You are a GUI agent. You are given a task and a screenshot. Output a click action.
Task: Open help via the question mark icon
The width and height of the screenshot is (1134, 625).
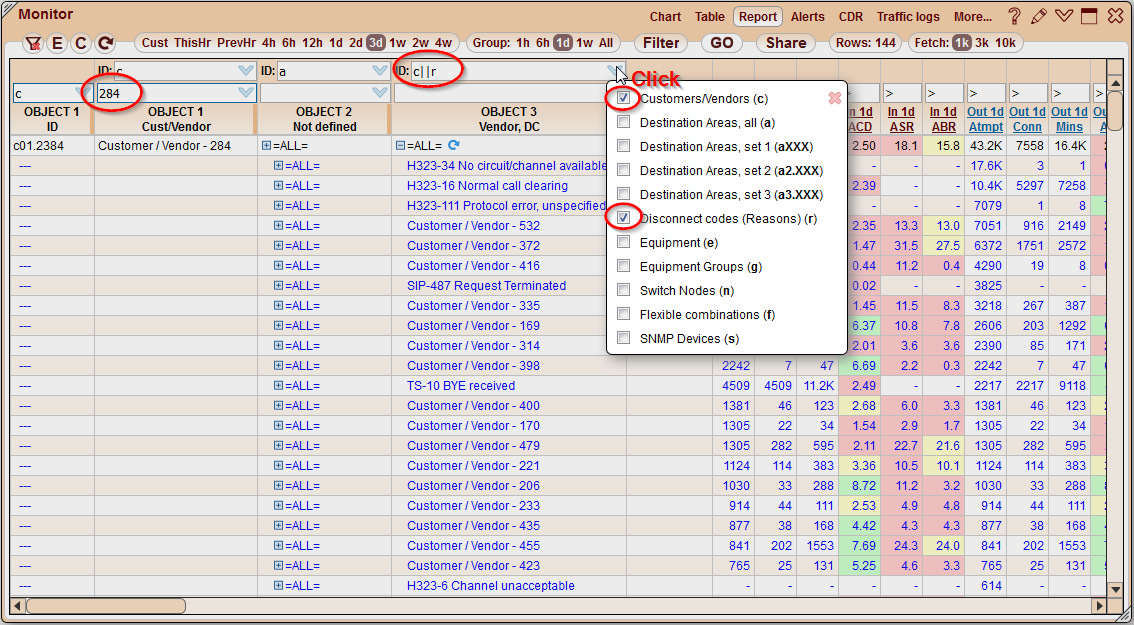pos(1014,17)
